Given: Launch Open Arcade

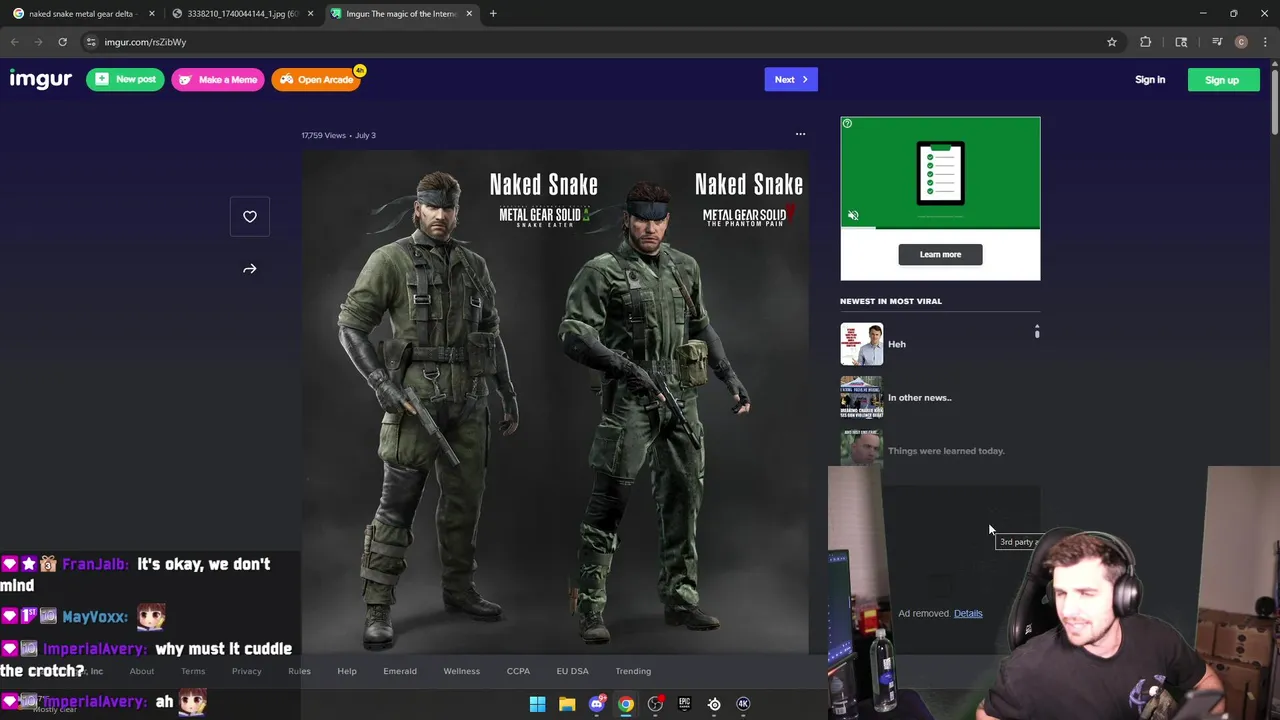Looking at the screenshot, I should [x=316, y=80].
